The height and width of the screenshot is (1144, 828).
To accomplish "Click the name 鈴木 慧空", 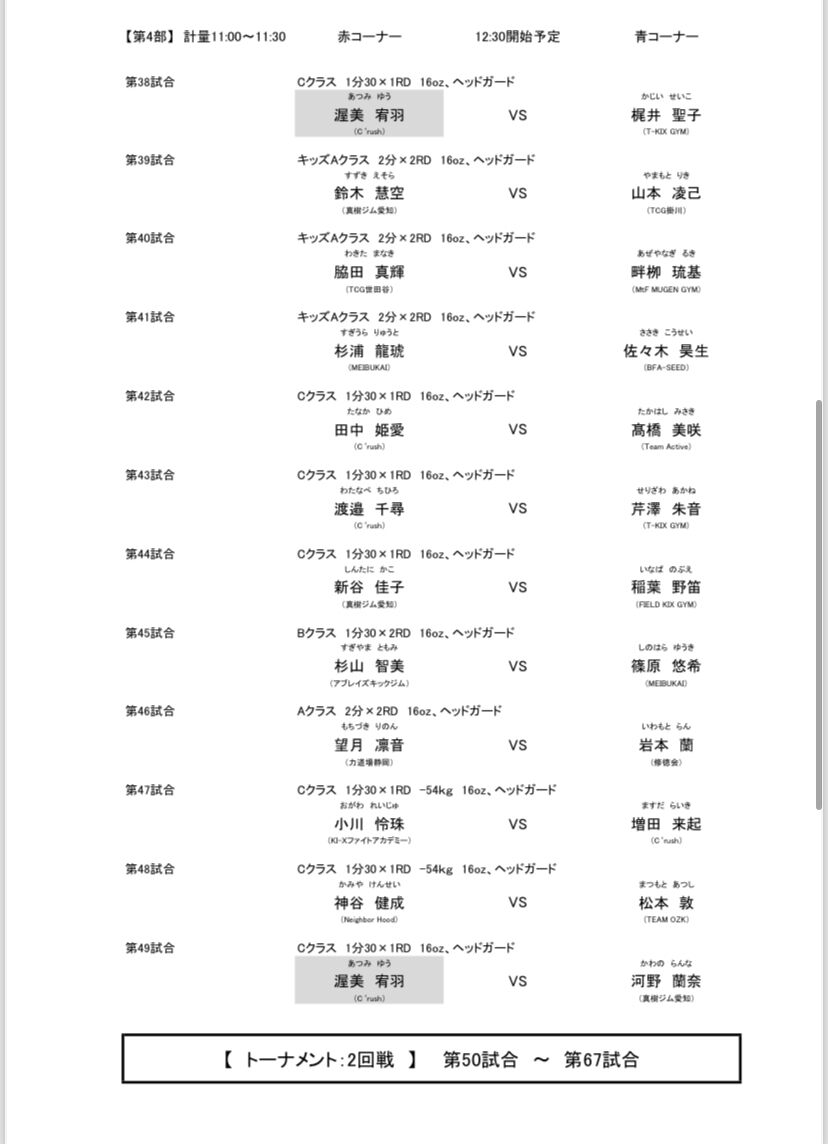I will (369, 193).
